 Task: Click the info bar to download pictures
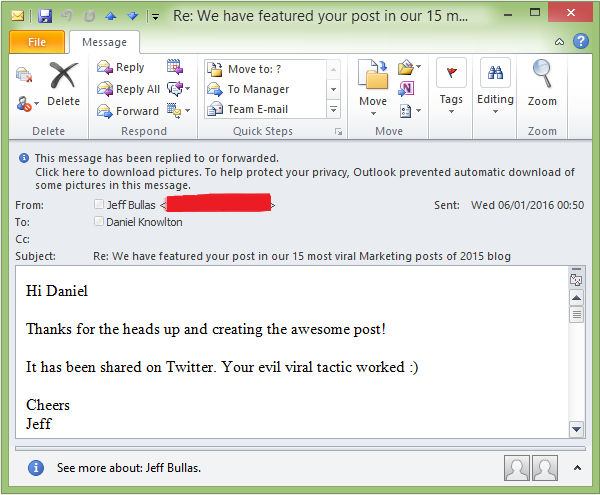(x=300, y=171)
